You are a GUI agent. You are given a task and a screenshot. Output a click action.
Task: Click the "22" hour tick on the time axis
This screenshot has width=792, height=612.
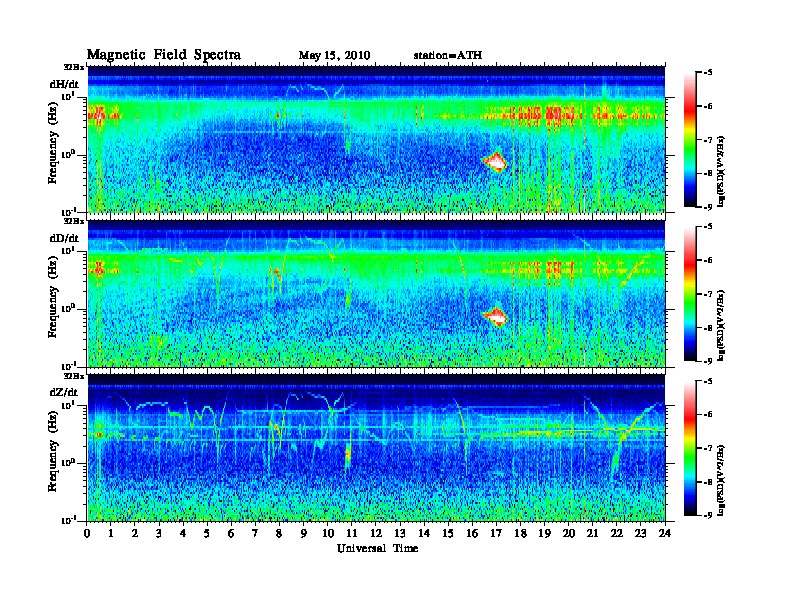click(x=617, y=533)
